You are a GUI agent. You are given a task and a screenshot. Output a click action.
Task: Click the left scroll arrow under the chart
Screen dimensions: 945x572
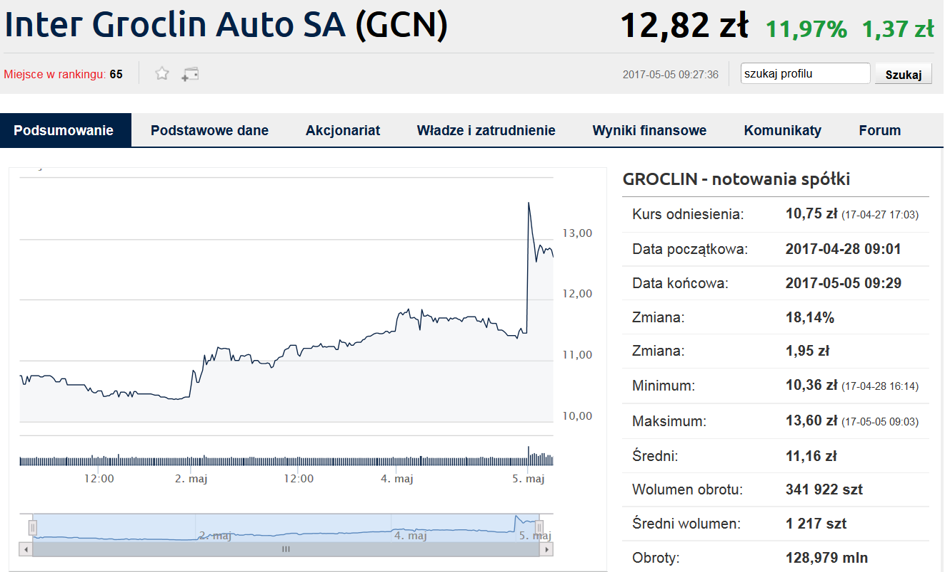click(x=26, y=549)
